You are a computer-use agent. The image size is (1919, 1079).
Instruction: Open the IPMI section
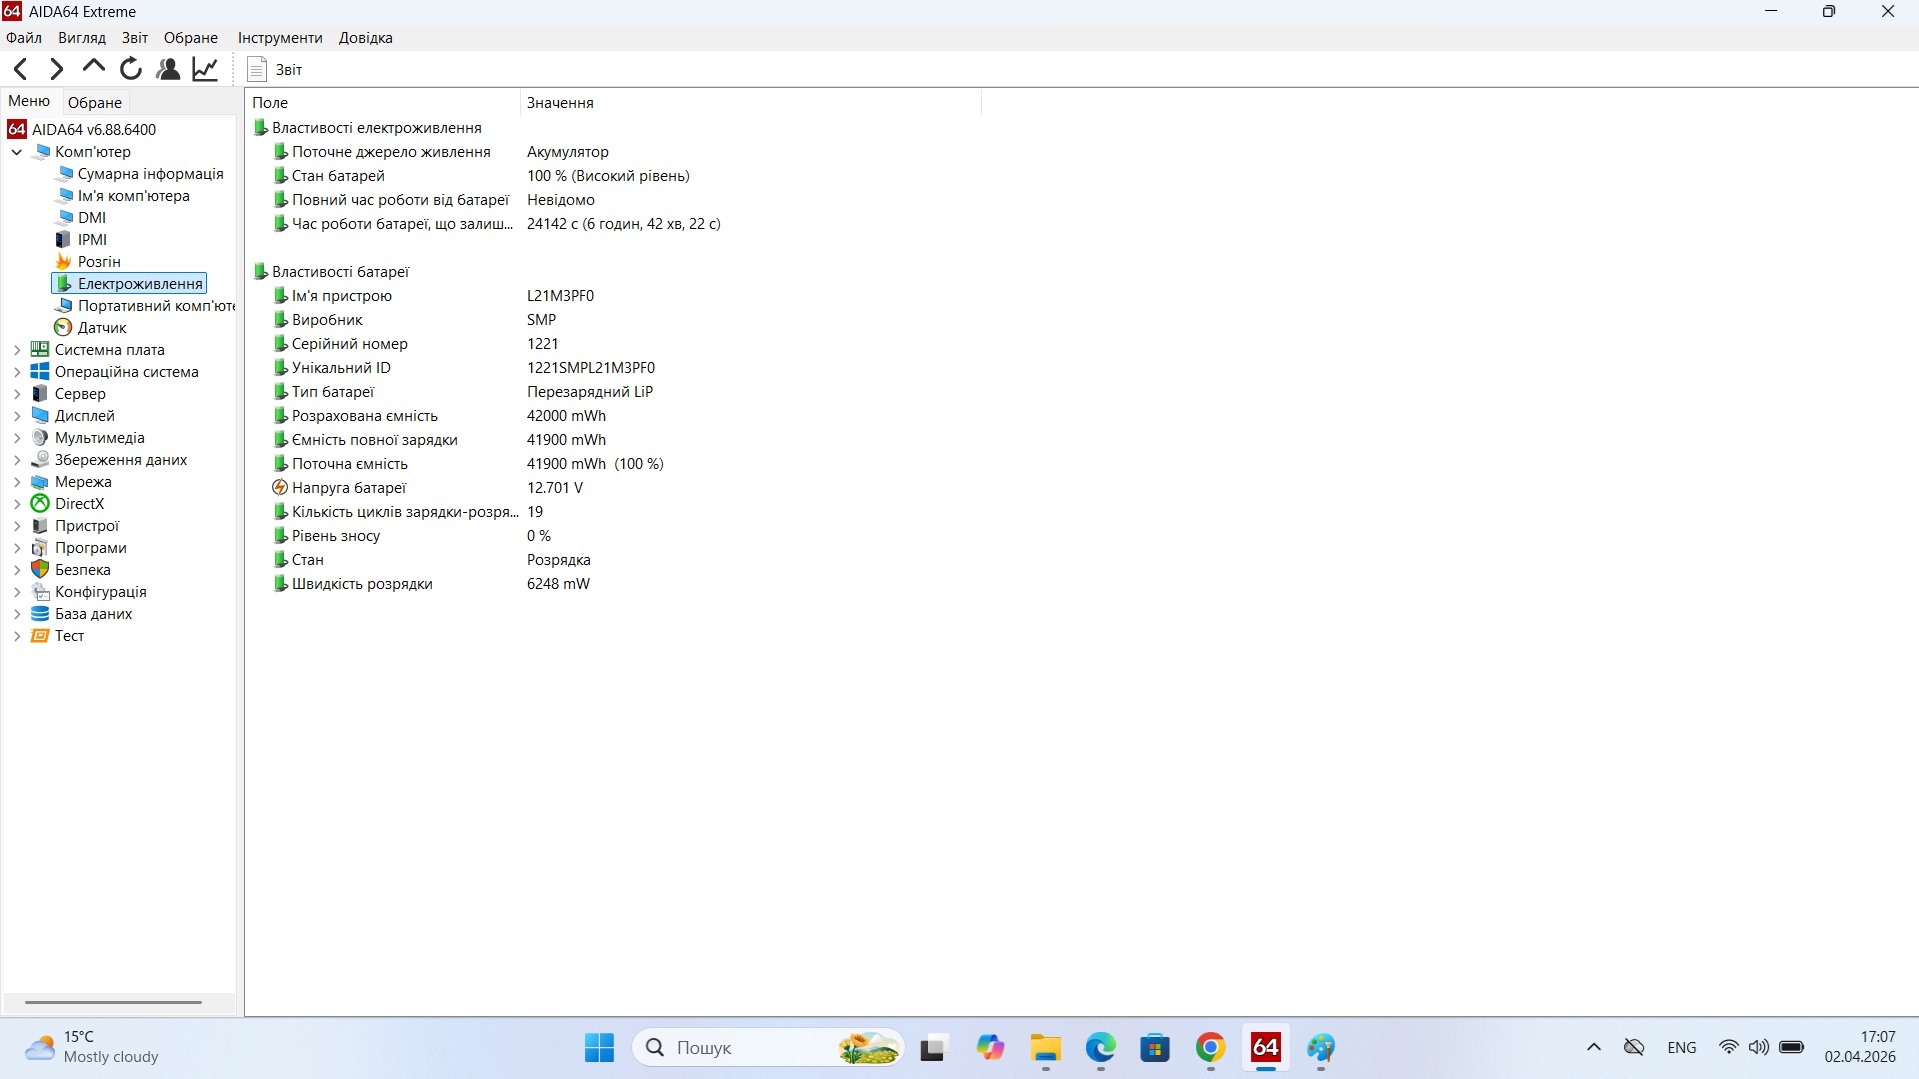click(x=91, y=239)
